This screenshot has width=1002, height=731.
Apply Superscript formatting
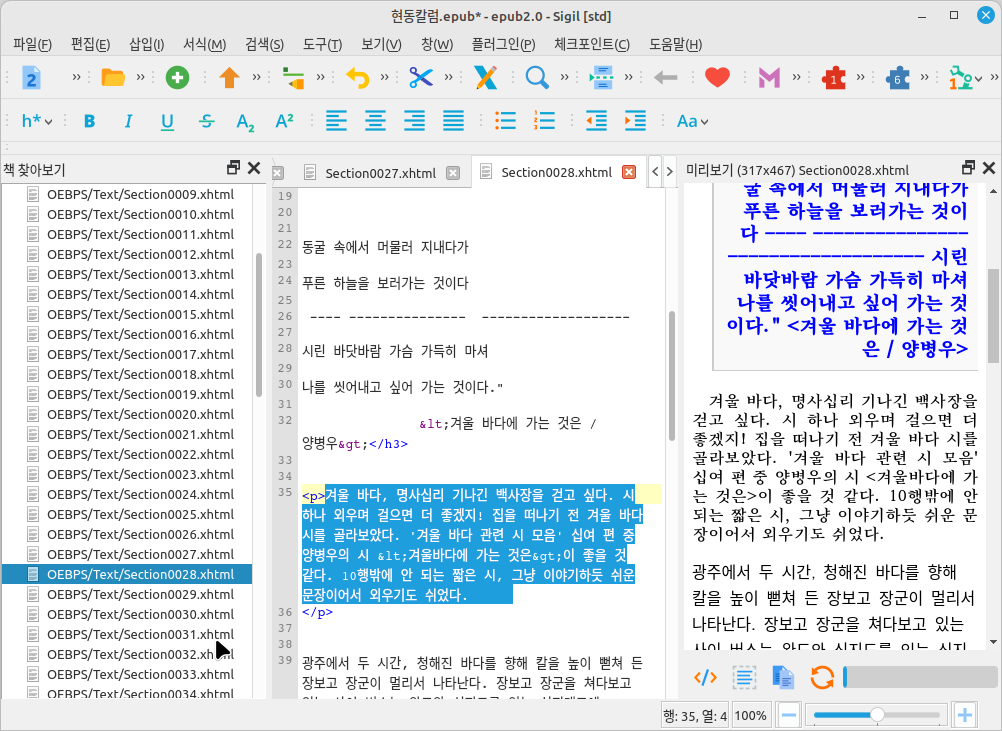[284, 121]
